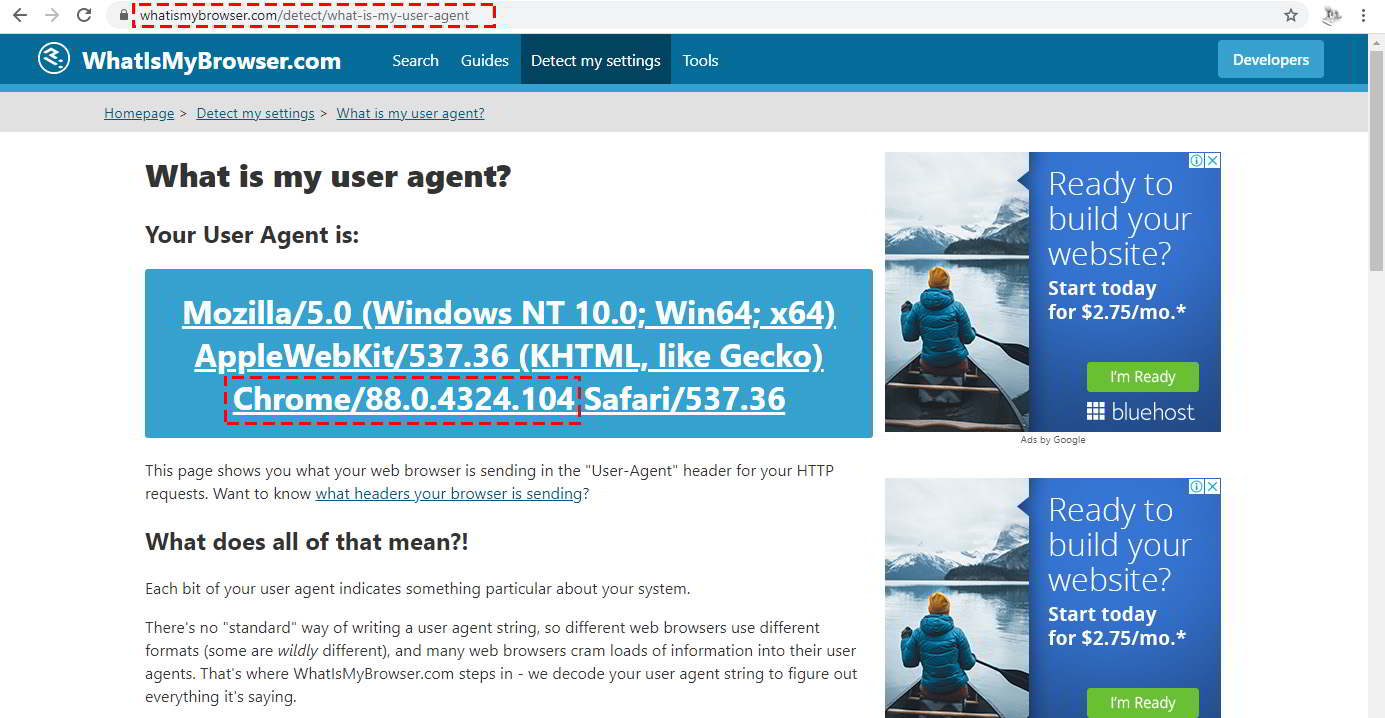Click the canoe photo in top ad
1385x718 pixels.
tap(956, 292)
